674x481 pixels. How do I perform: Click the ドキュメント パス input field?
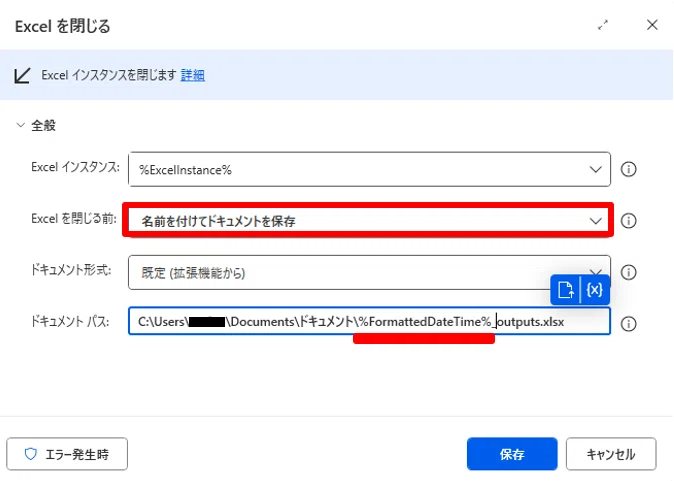tap(369, 321)
